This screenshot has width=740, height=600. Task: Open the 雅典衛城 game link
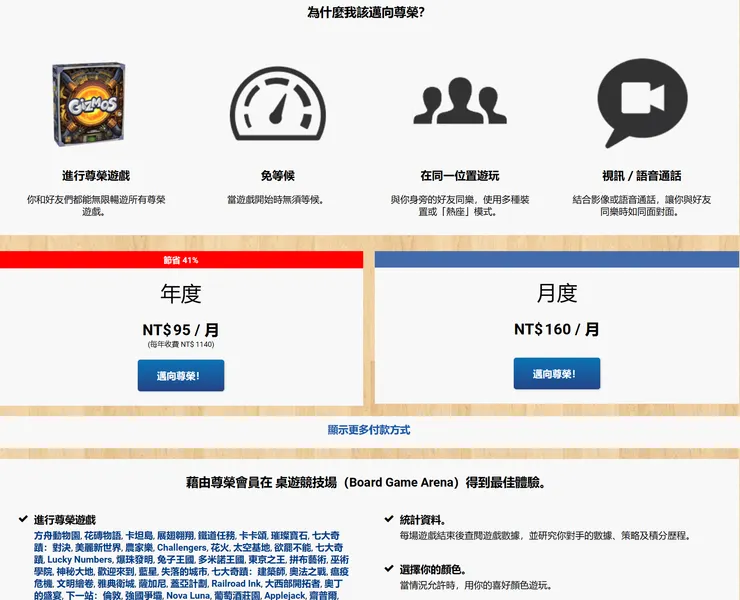(x=116, y=583)
